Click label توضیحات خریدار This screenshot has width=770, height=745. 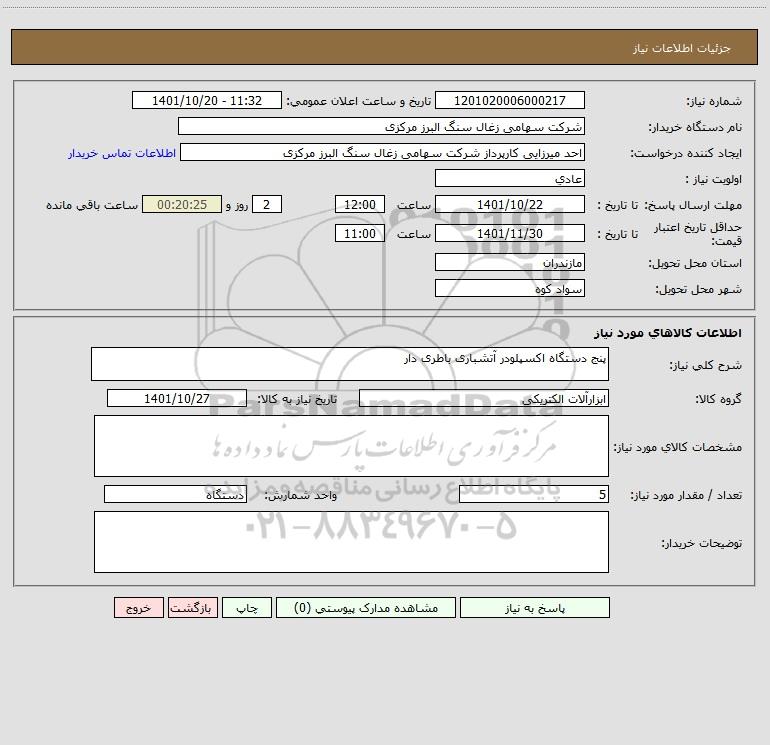click(701, 543)
